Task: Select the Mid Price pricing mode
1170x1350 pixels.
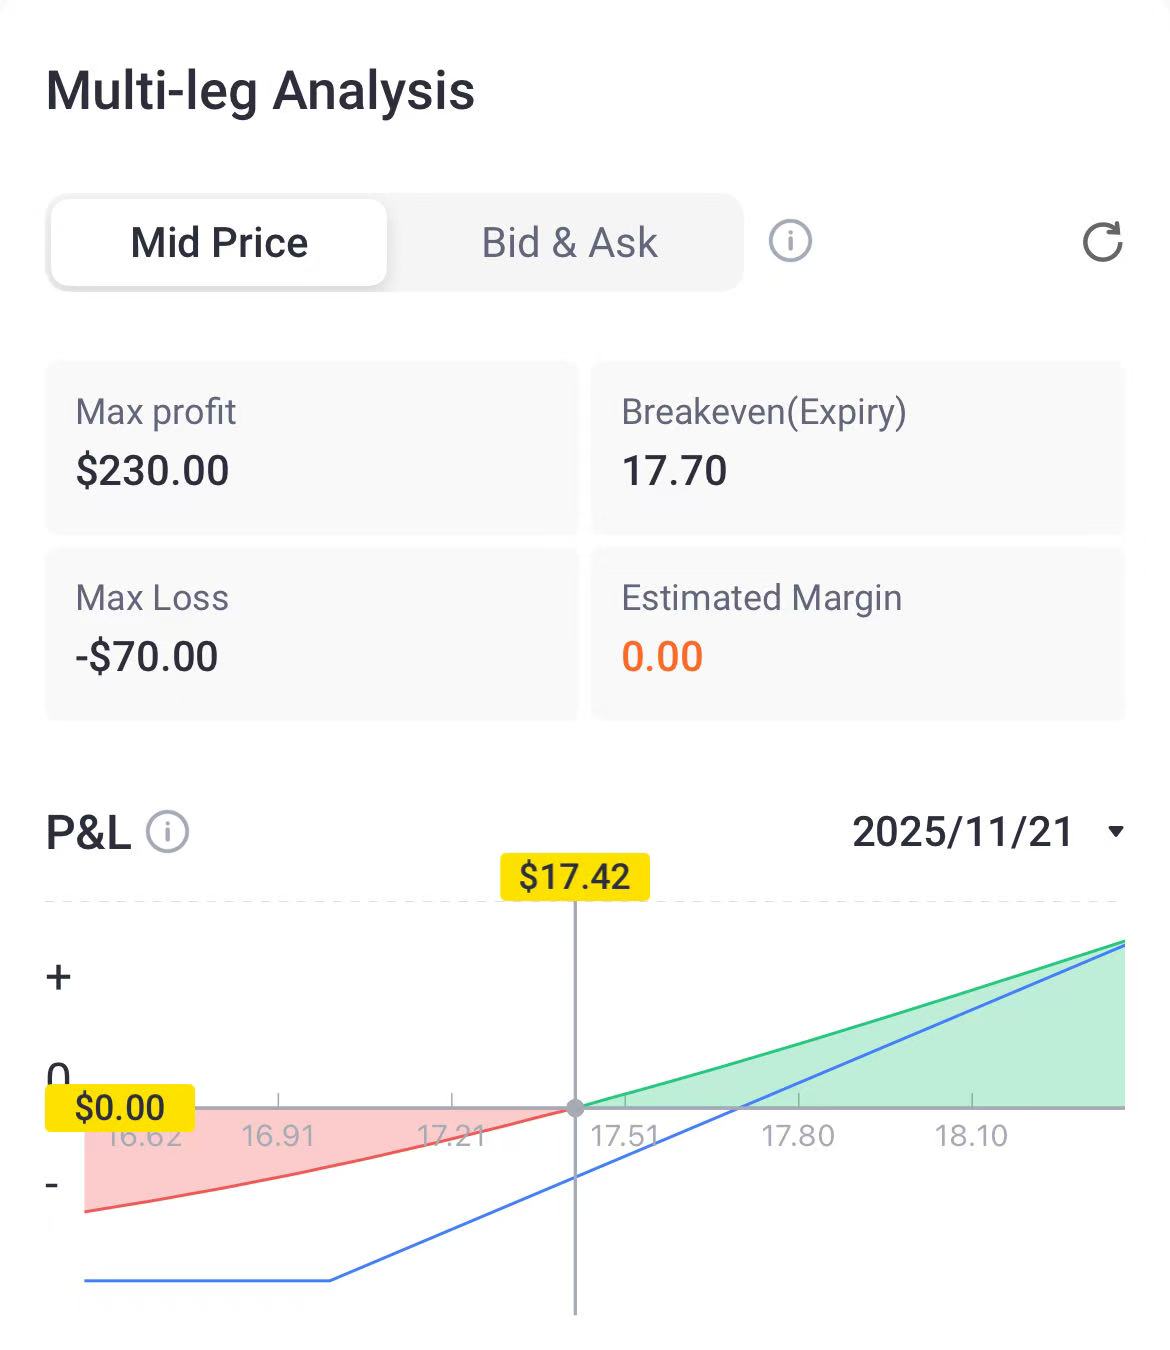Action: [x=218, y=242]
